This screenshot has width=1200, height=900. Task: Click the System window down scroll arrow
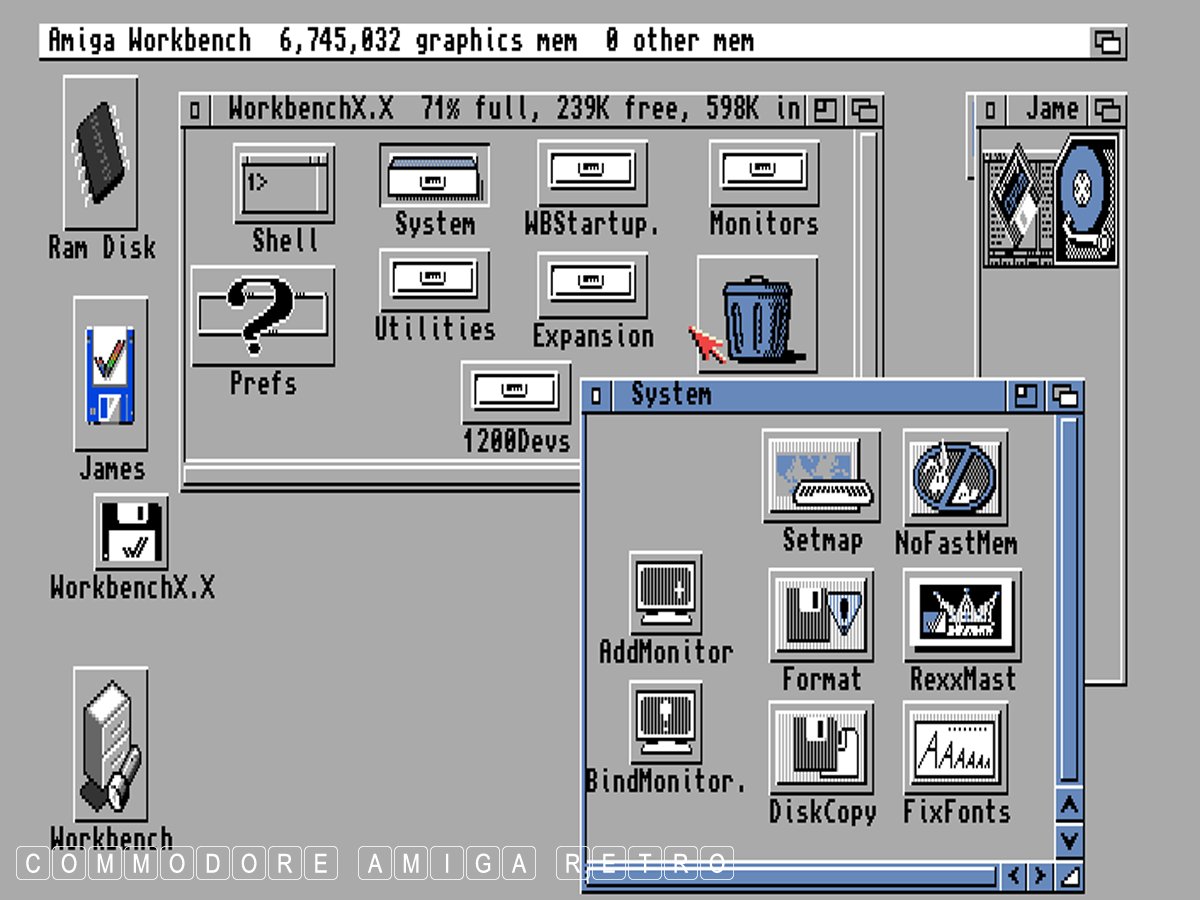coord(1069,840)
